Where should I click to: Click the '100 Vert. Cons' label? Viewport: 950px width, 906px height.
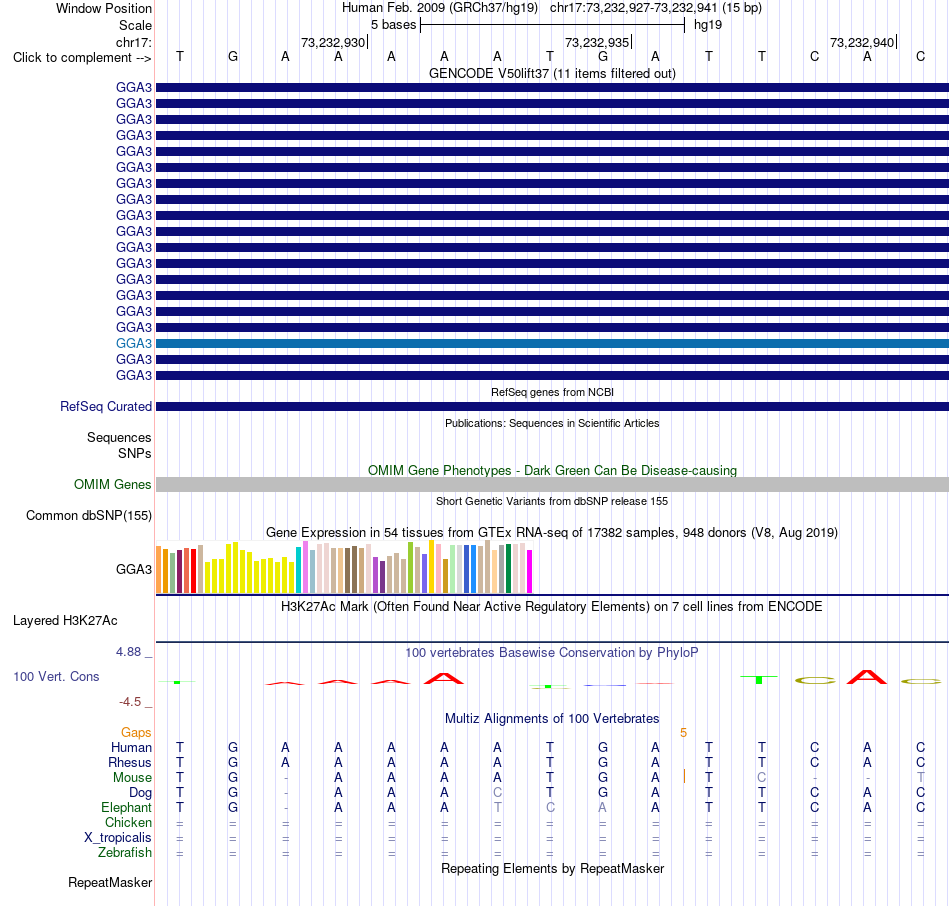click(56, 676)
